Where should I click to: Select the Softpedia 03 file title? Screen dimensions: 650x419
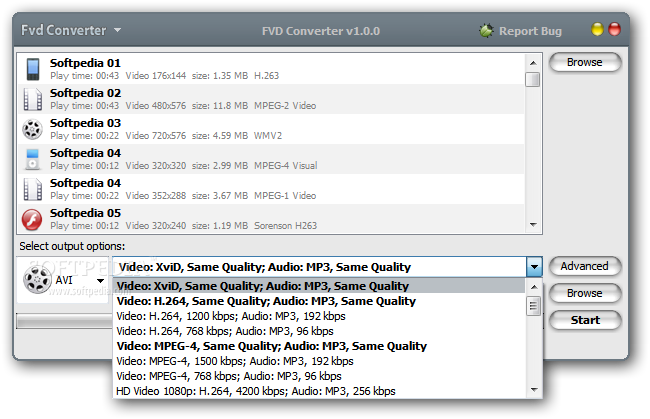85,123
